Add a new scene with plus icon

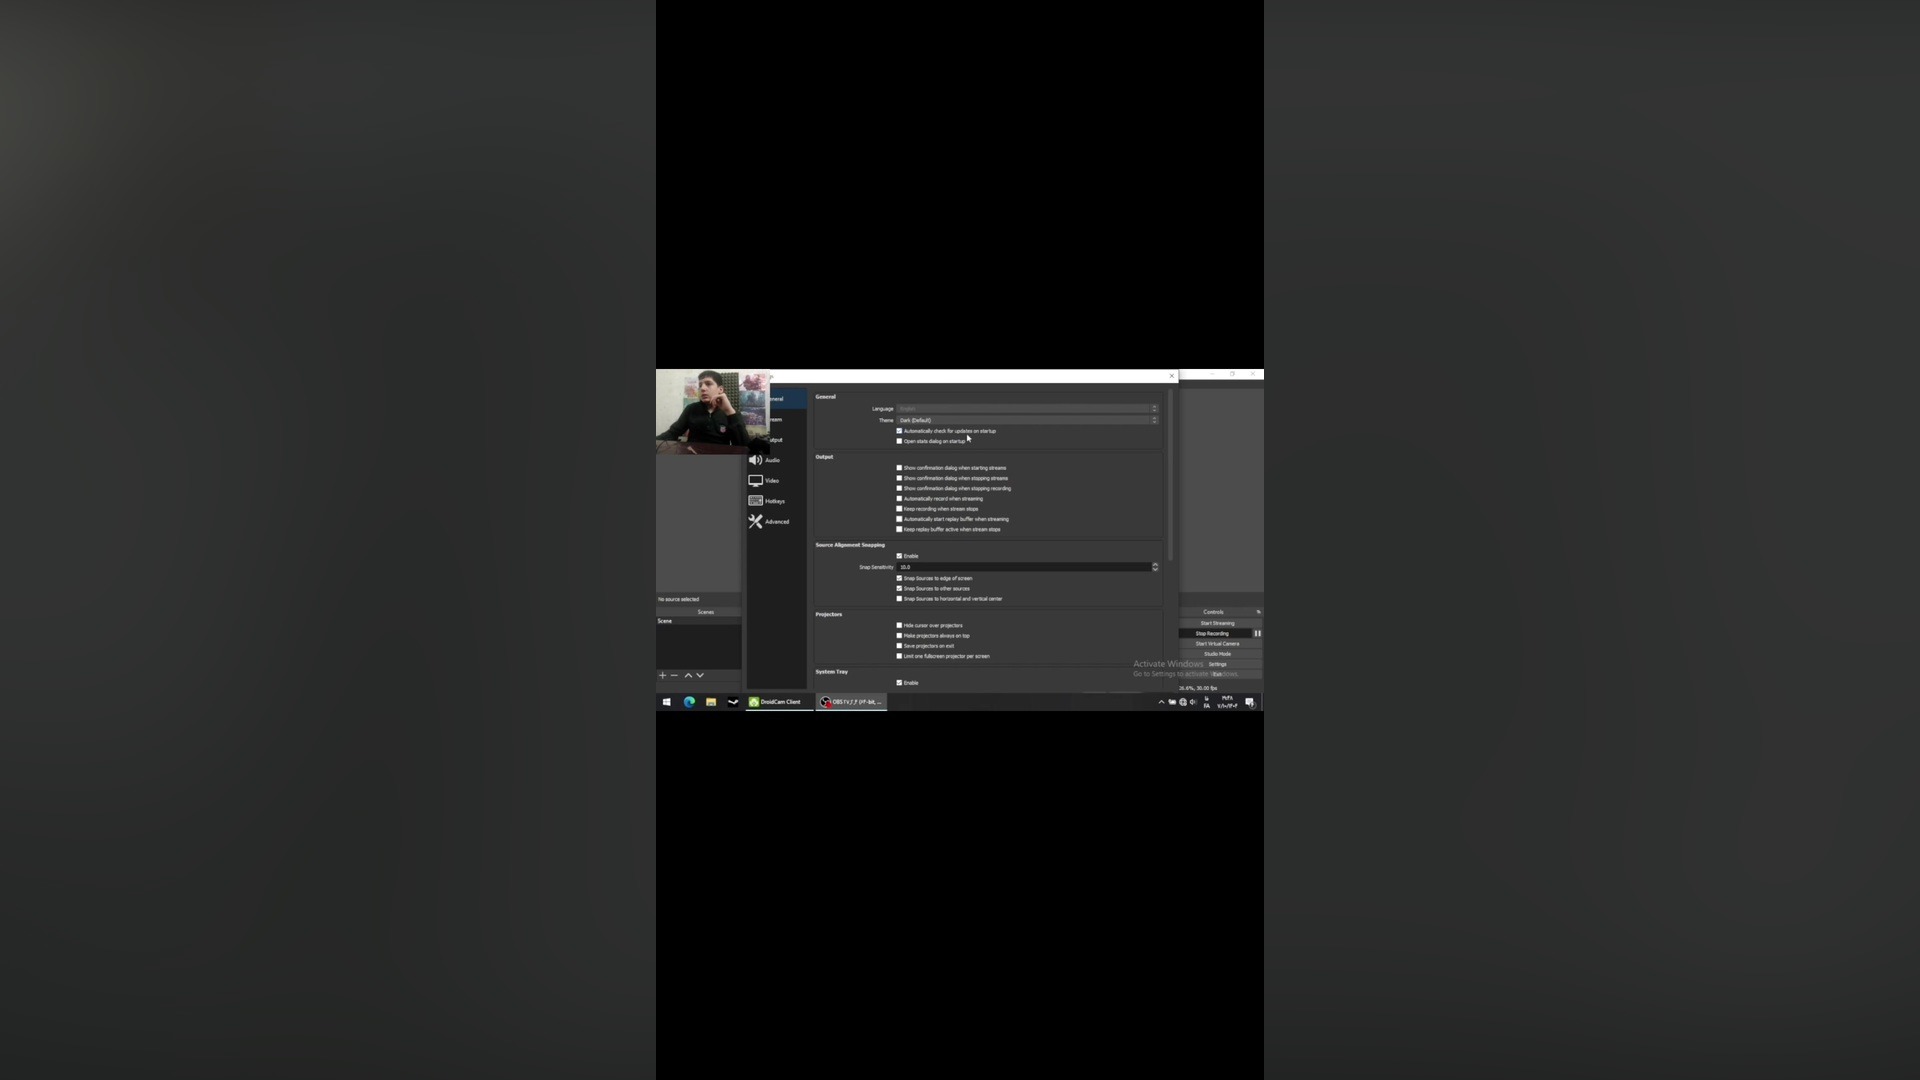(x=662, y=676)
